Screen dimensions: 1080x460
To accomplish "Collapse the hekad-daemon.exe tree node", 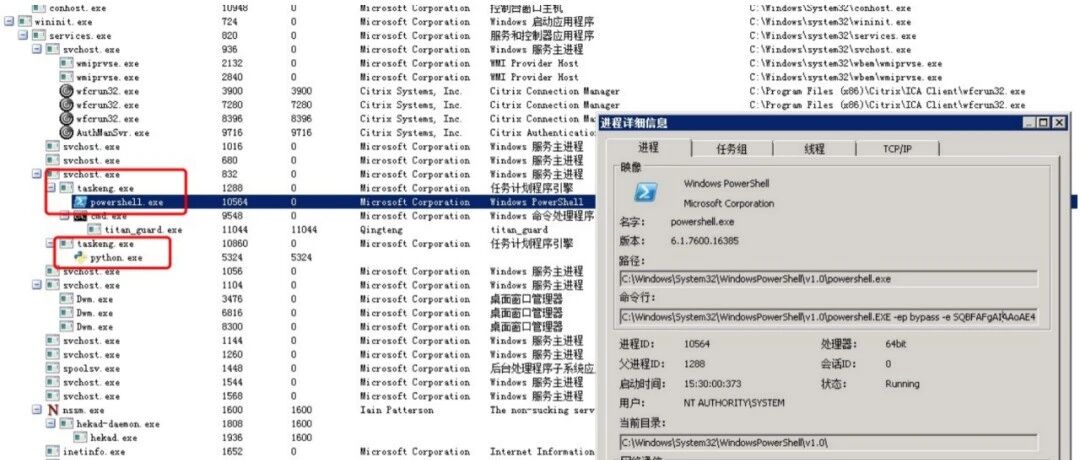I will pos(50,424).
